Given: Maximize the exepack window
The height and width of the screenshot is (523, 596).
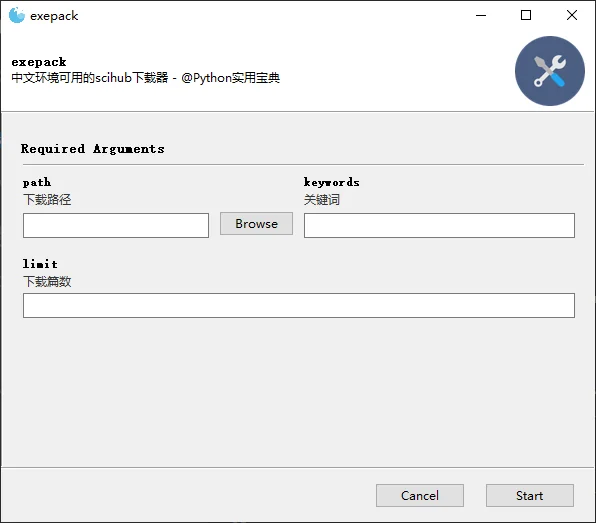Looking at the screenshot, I should (526, 15).
